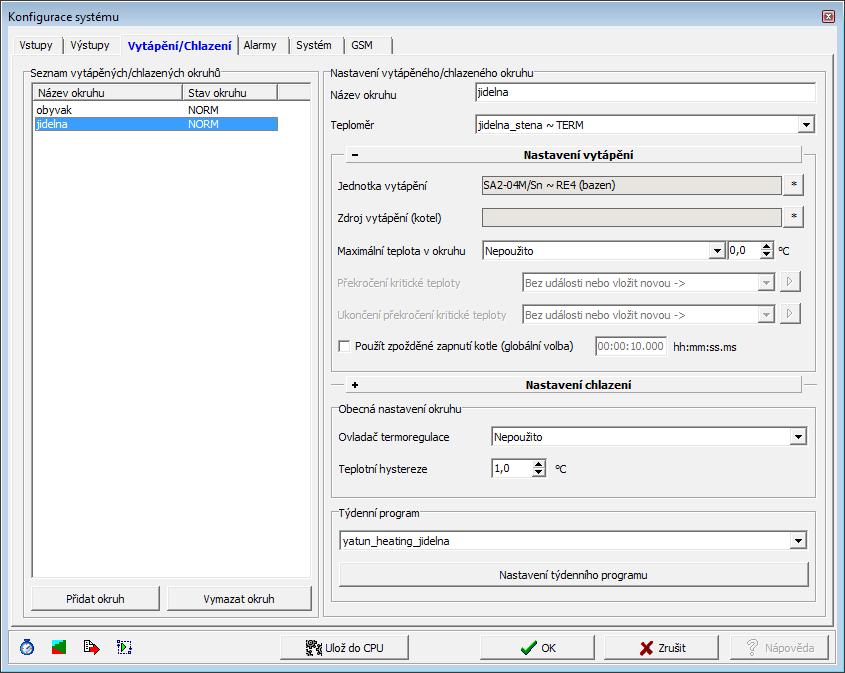Open the Alarmy tab
Screen dimensions: 845x673
(x=260, y=45)
